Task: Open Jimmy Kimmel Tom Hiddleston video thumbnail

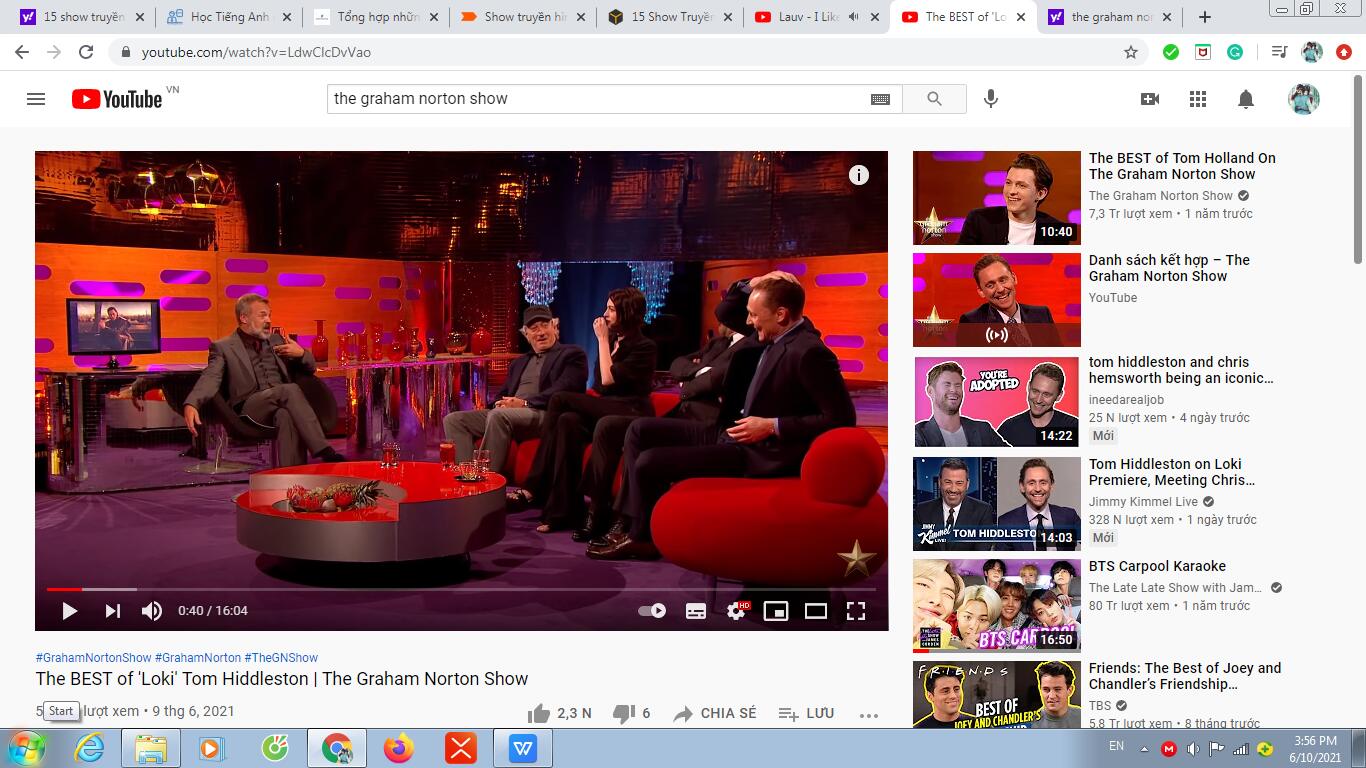Action: click(997, 504)
